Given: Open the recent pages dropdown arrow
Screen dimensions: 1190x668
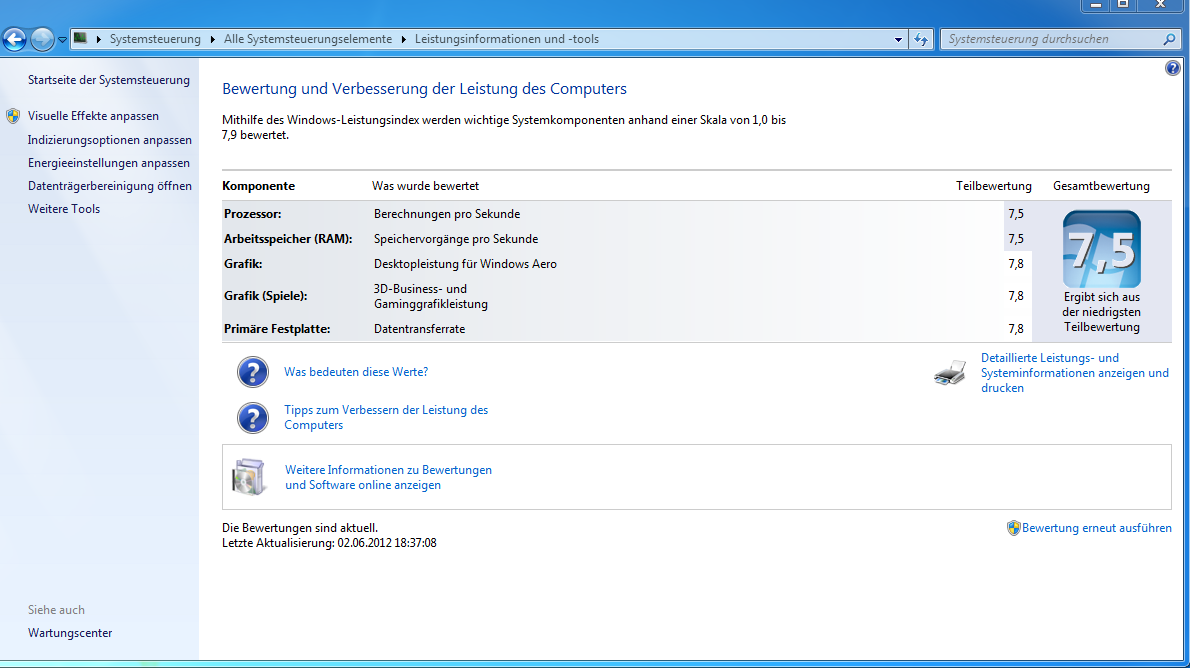Looking at the screenshot, I should click(62, 39).
